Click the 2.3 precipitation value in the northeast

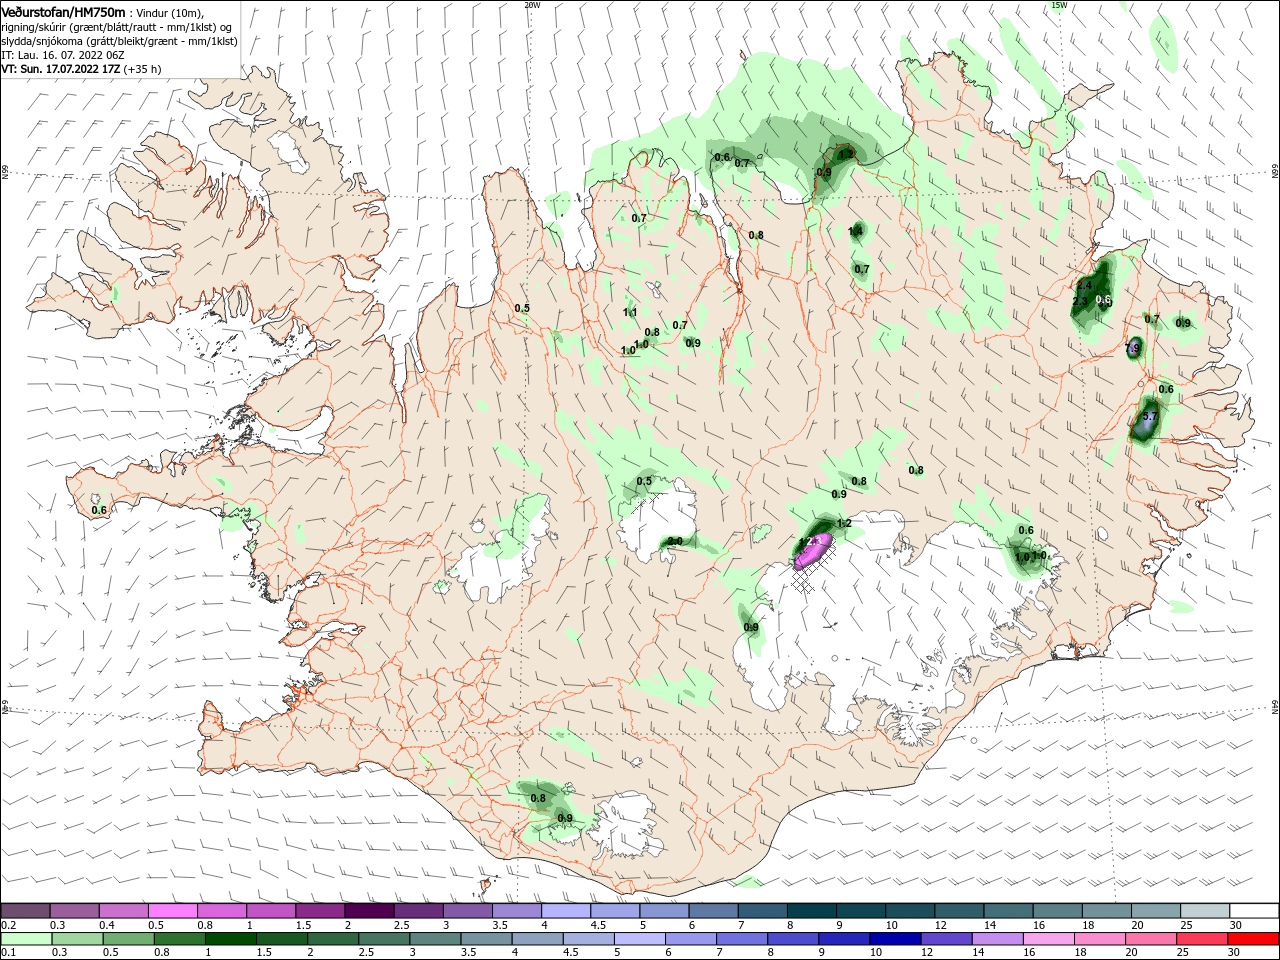[1080, 301]
